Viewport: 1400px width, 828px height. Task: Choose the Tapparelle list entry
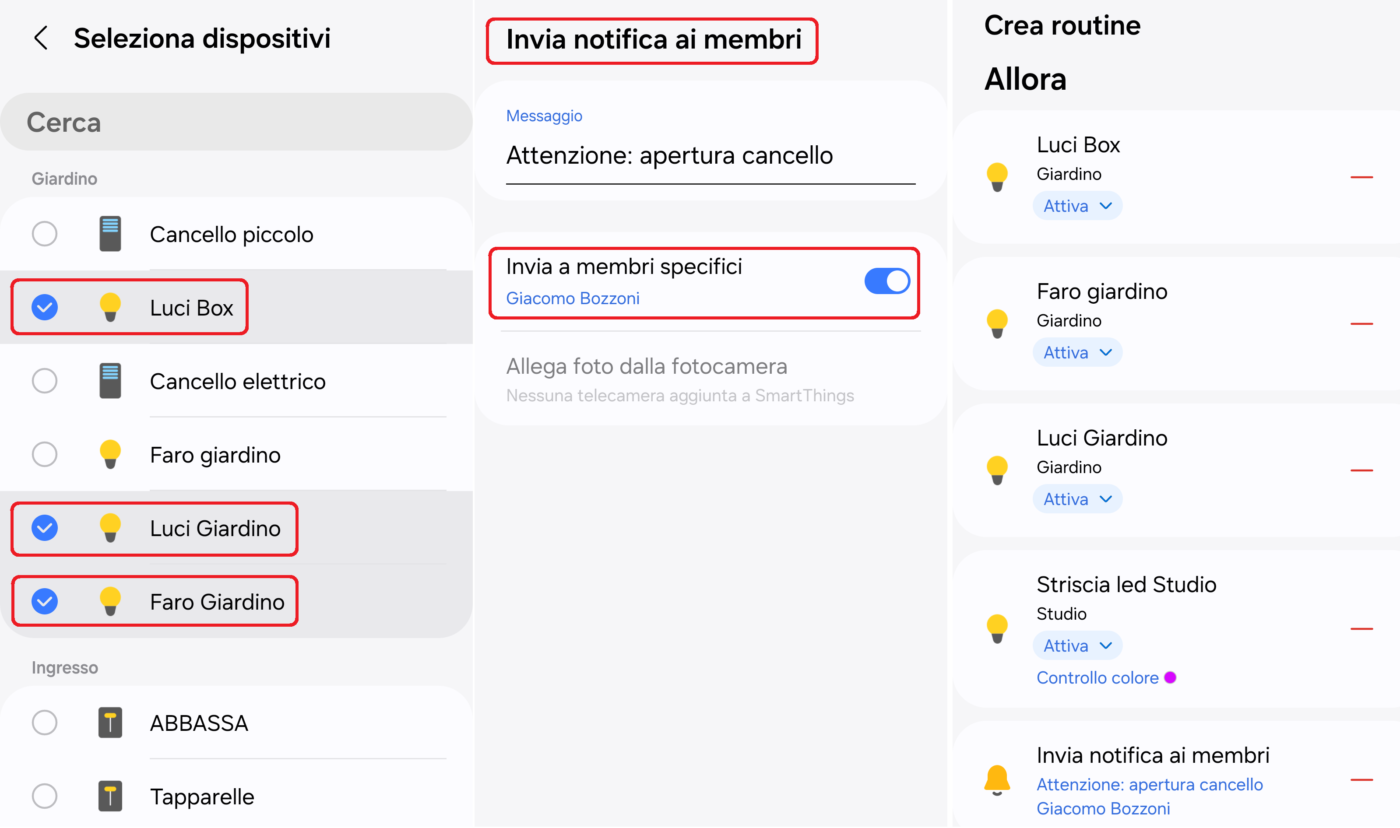point(202,797)
